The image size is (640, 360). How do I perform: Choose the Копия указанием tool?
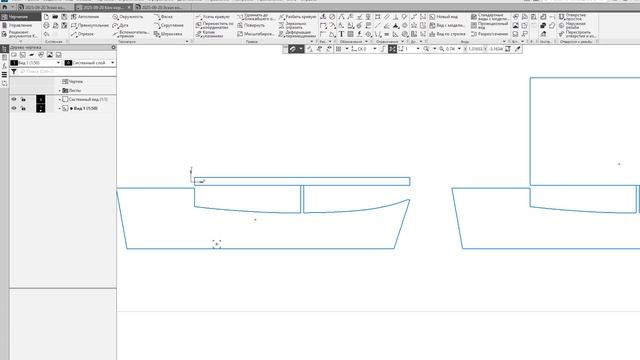(x=209, y=34)
